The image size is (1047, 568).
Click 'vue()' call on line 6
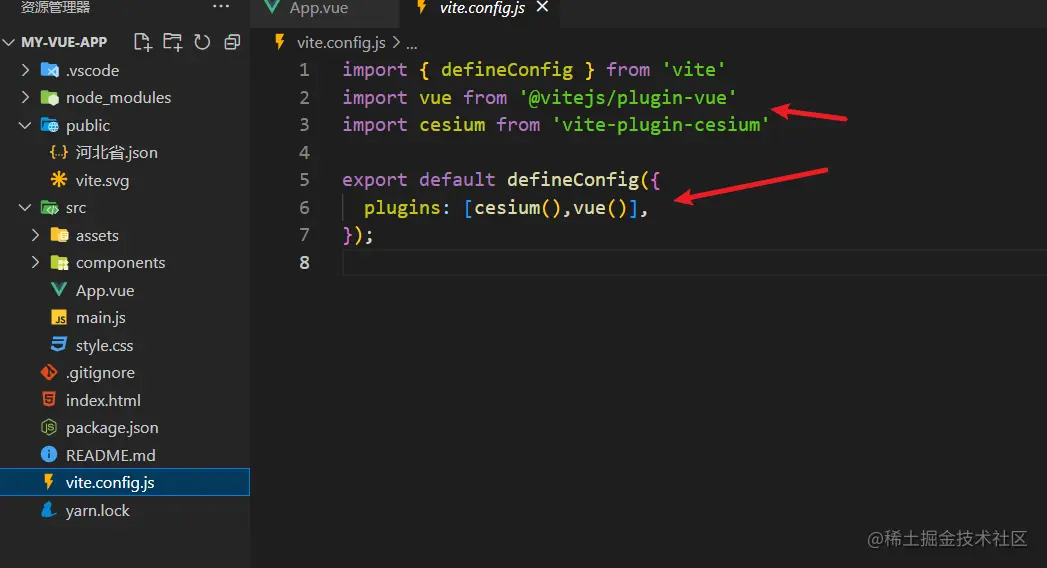[x=600, y=208]
